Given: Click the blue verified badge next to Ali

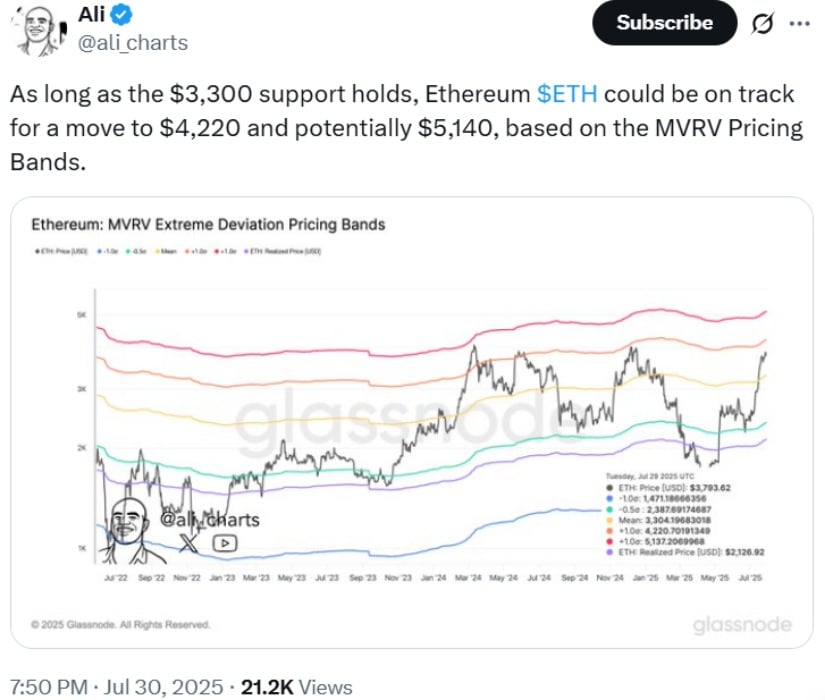Looking at the screenshot, I should [x=122, y=15].
